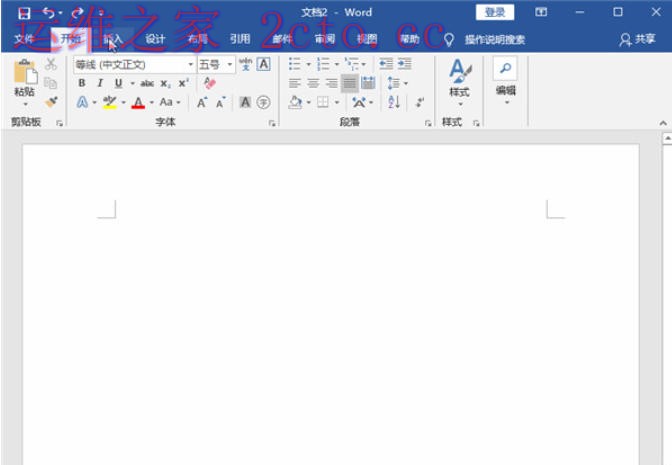The image size is (672, 465).
Task: Toggle Italic formatting
Action: (100, 83)
